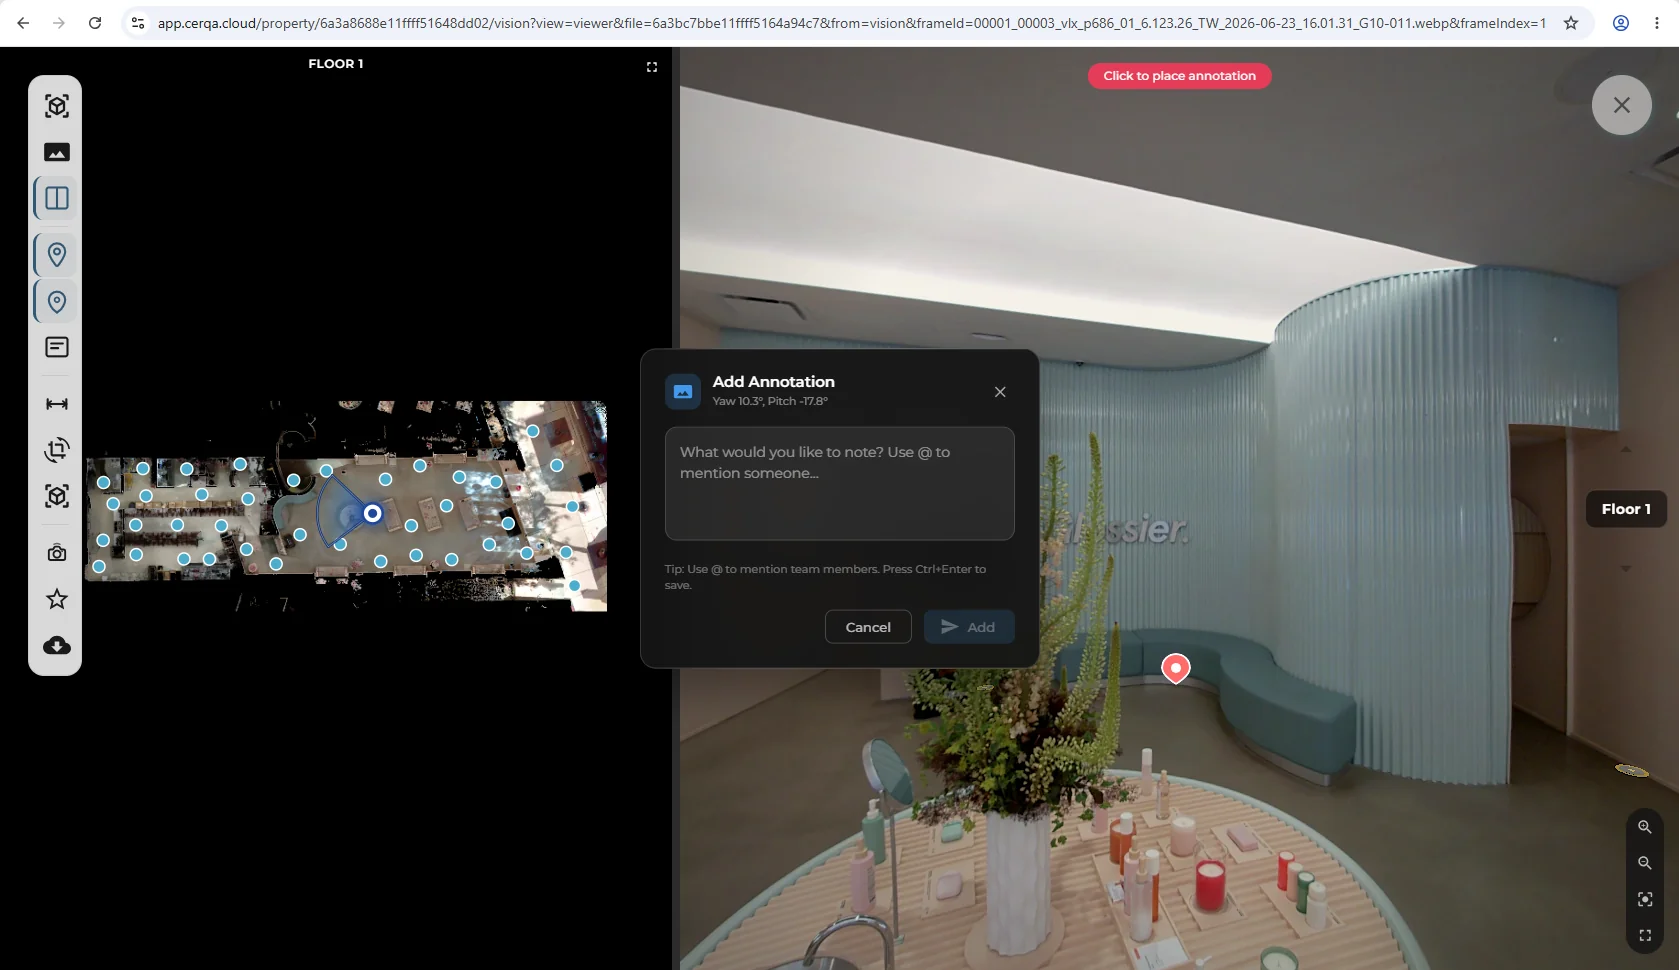Go forward in the browser
Viewport: 1679px width, 970px height.
tap(59, 23)
